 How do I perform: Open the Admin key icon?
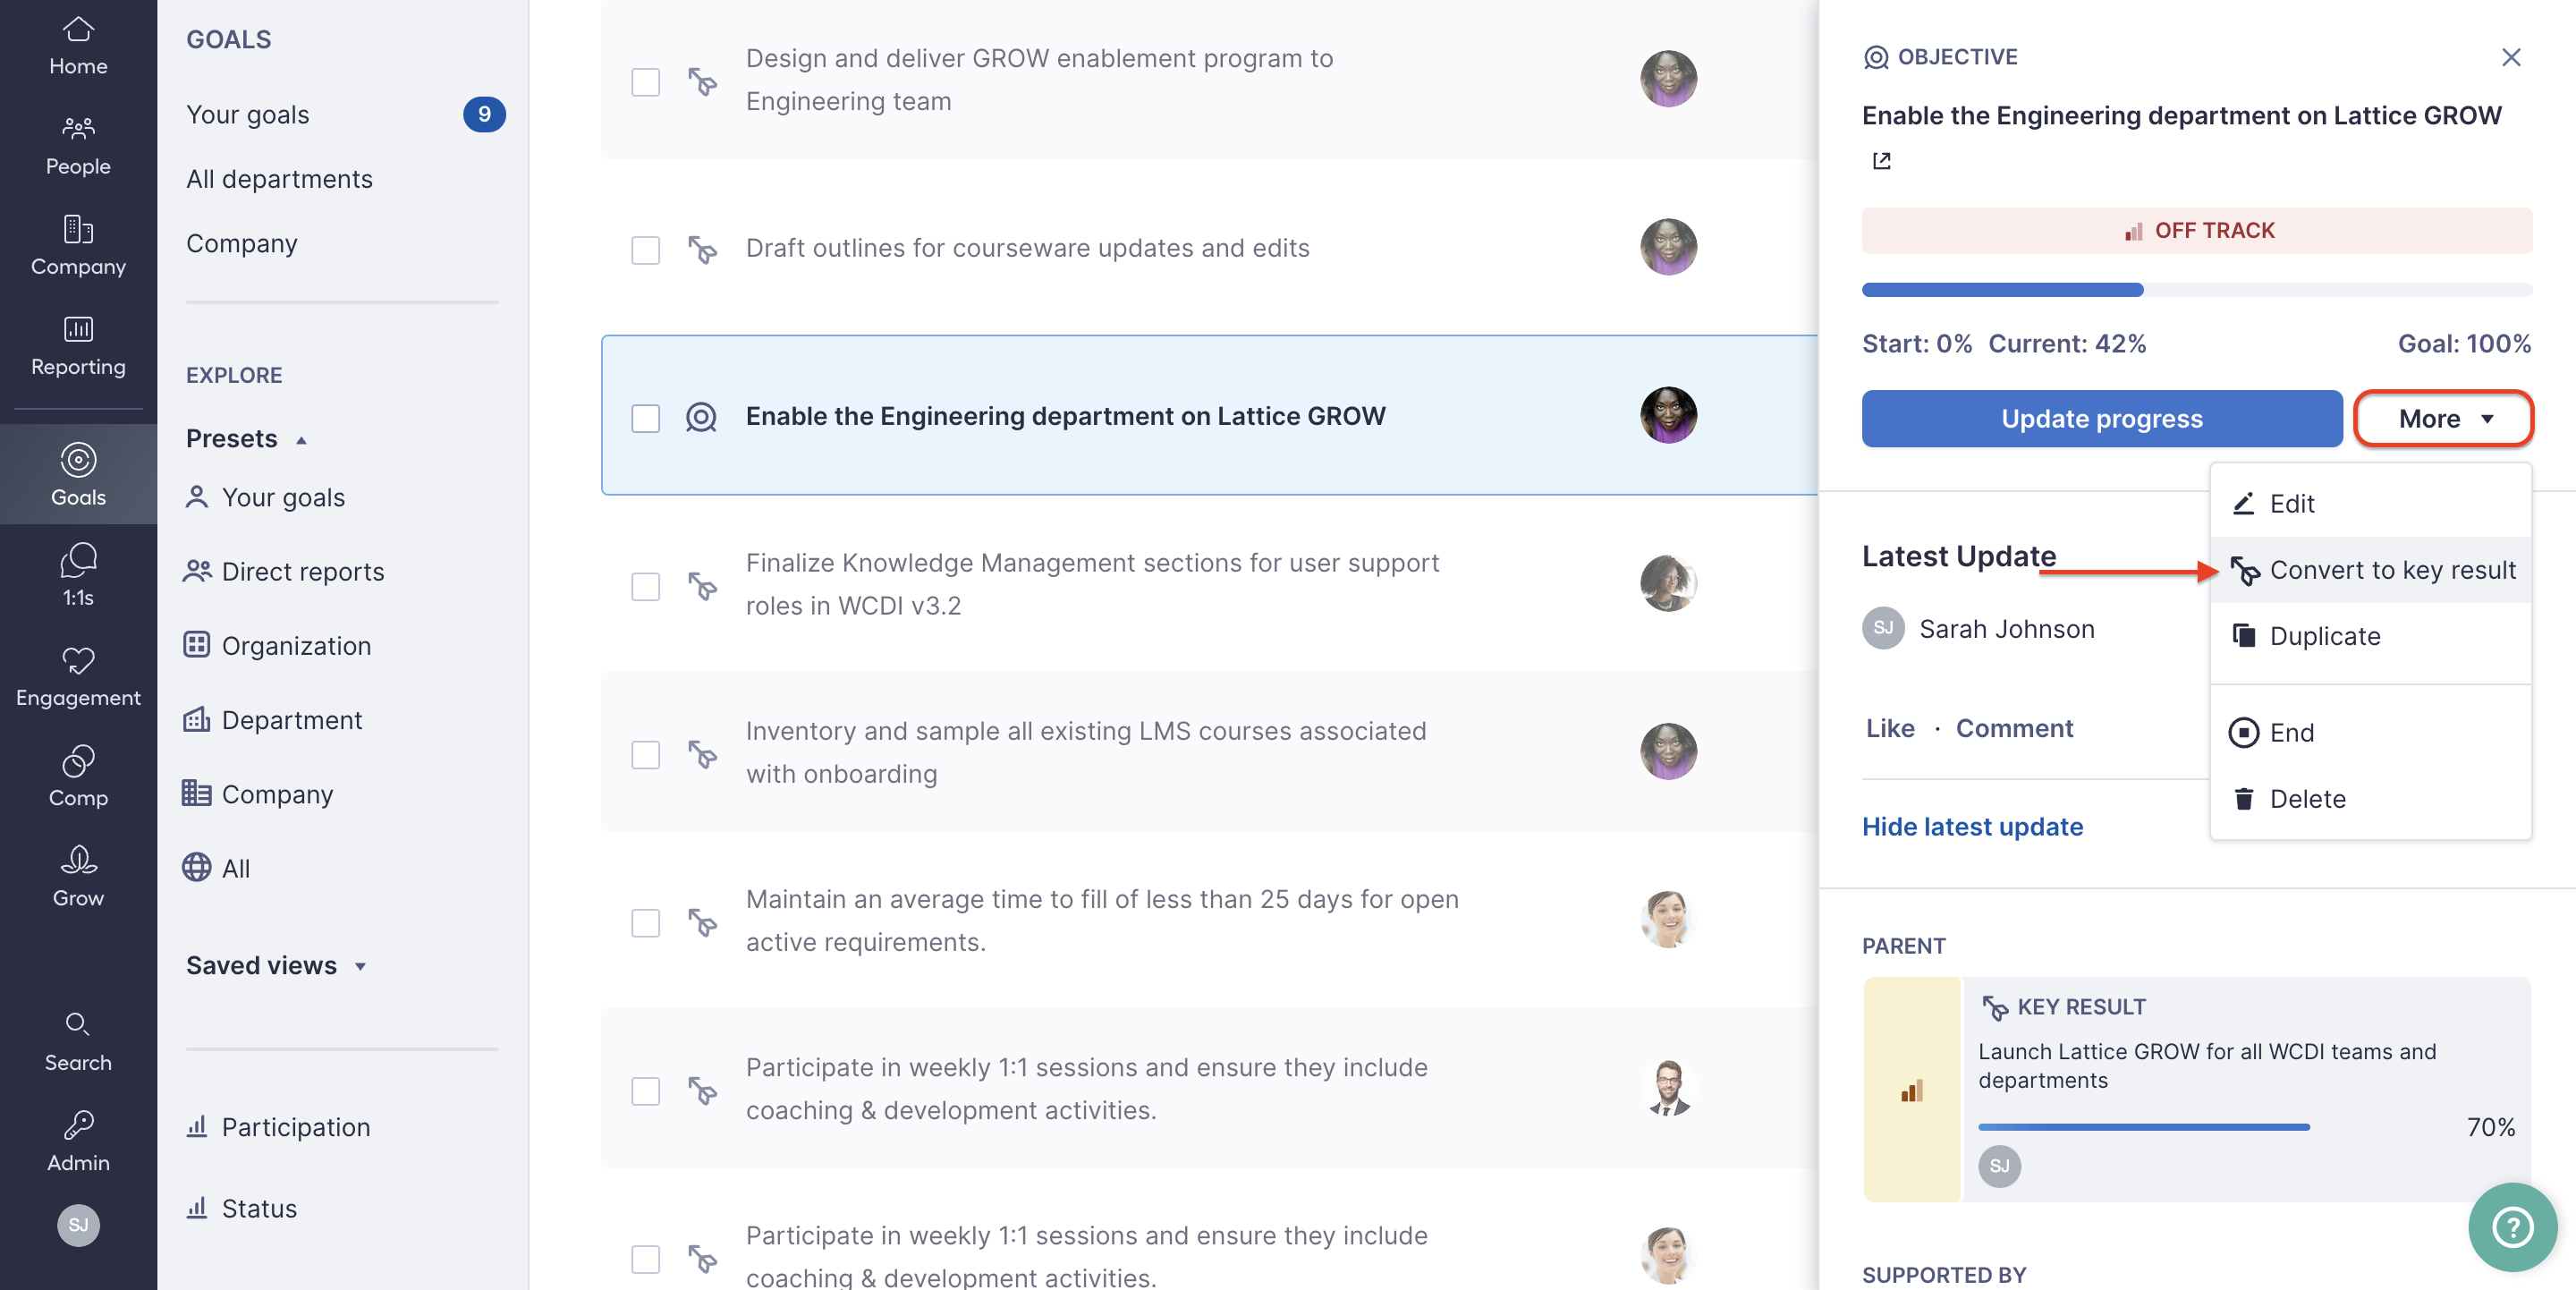click(78, 1125)
